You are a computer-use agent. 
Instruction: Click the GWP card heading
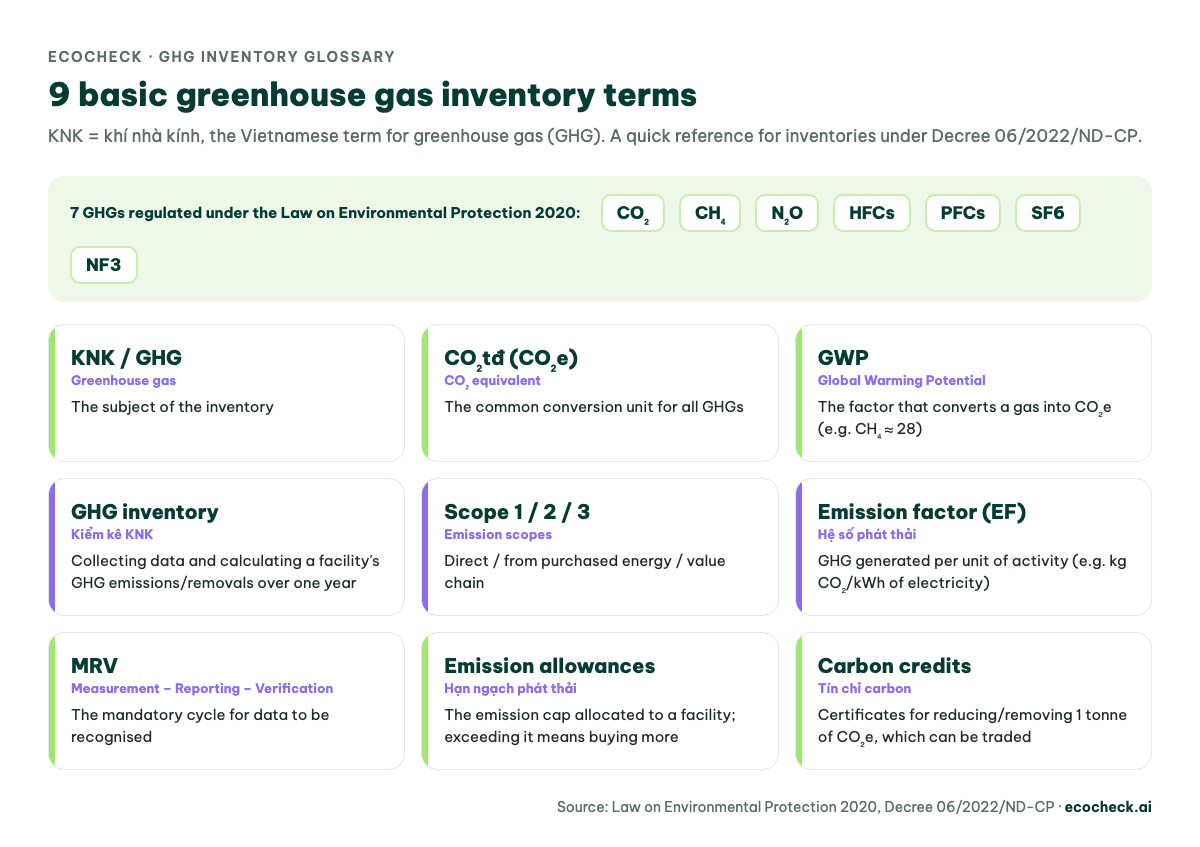(843, 358)
